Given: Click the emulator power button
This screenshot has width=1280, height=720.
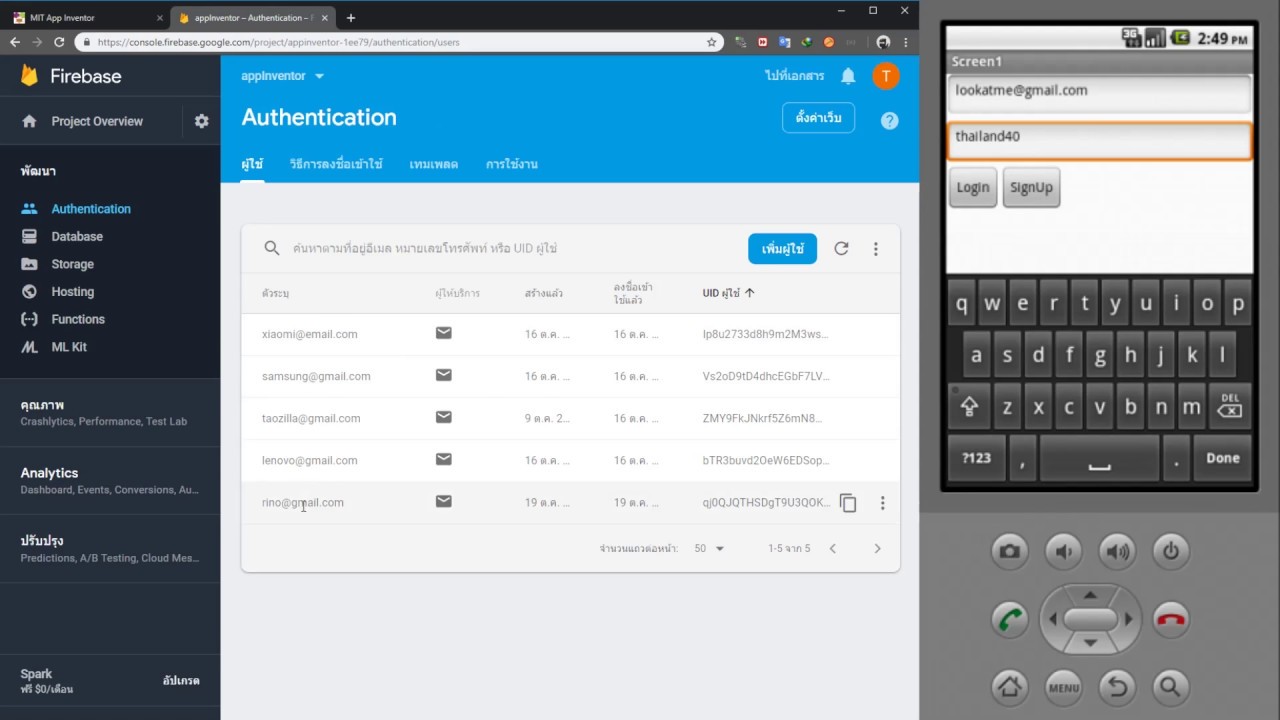Looking at the screenshot, I should (1171, 551).
